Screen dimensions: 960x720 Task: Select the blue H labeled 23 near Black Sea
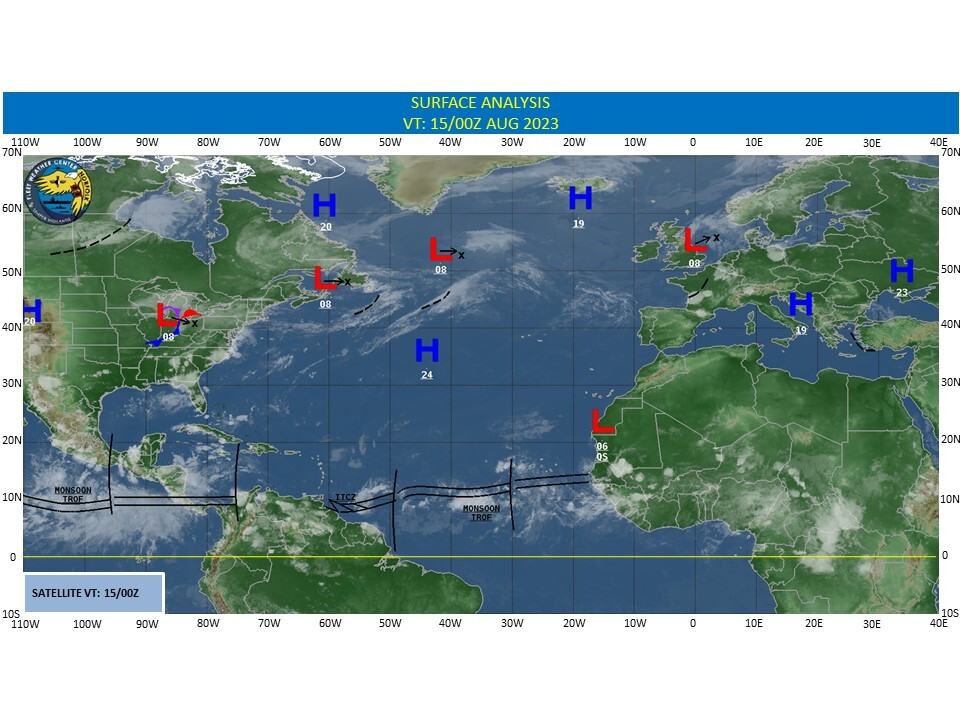point(901,271)
